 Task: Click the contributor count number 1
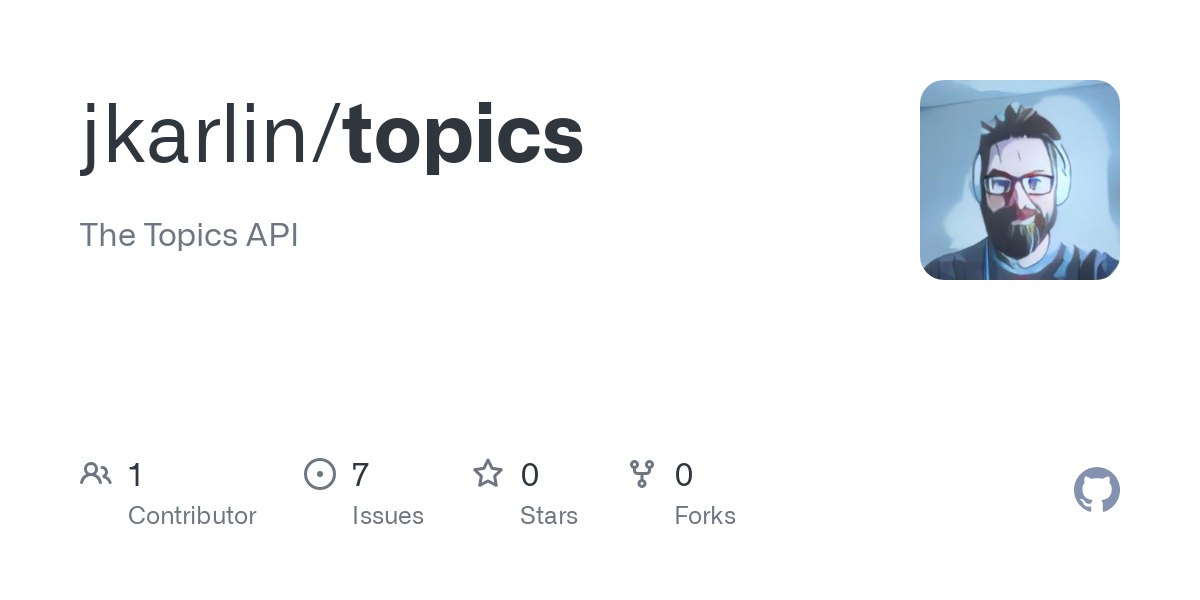(x=135, y=475)
